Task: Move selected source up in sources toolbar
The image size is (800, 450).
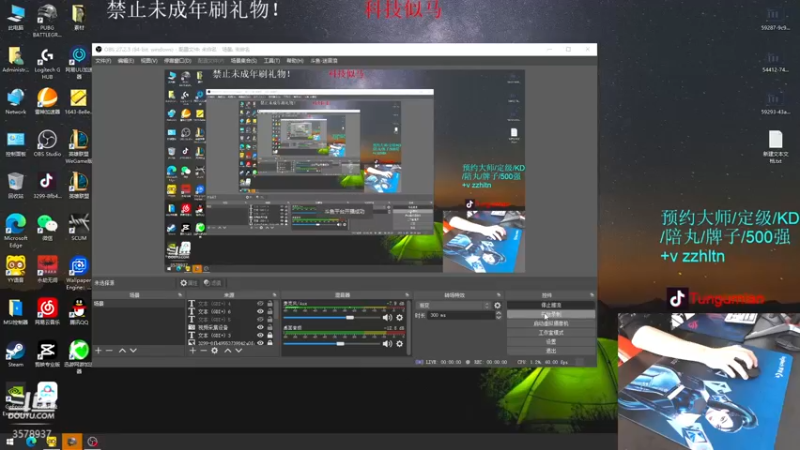Action: pyautogui.click(x=228, y=351)
